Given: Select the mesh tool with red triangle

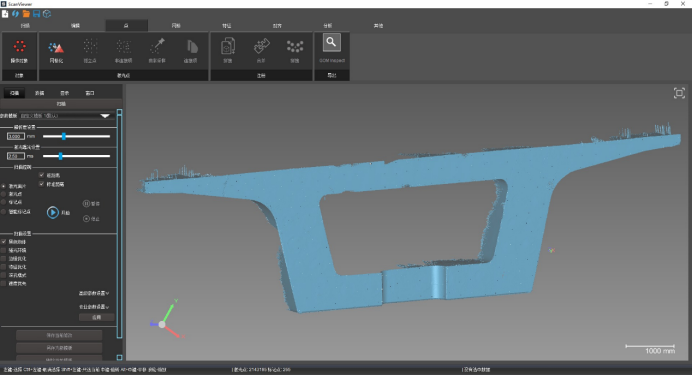Looking at the screenshot, I should [x=56, y=47].
